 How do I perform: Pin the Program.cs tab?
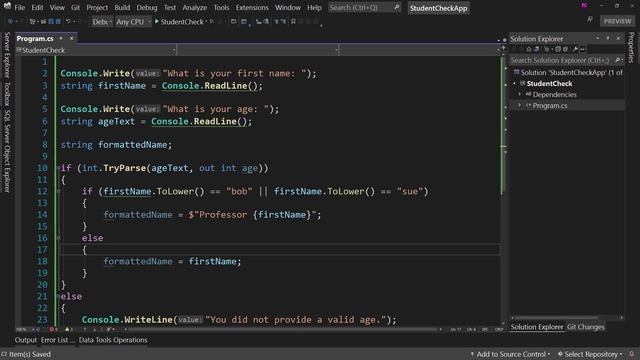pos(61,38)
